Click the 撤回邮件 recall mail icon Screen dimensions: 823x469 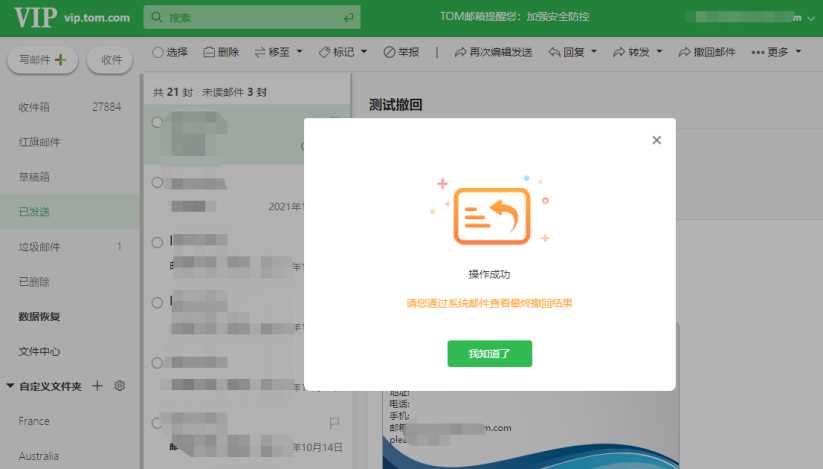(685, 52)
